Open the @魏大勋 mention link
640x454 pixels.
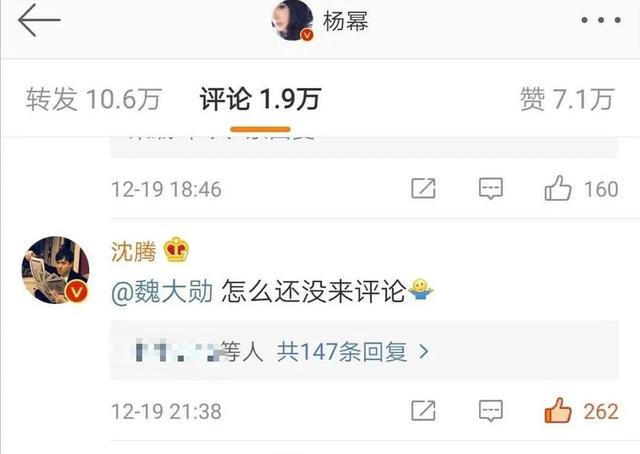click(162, 292)
